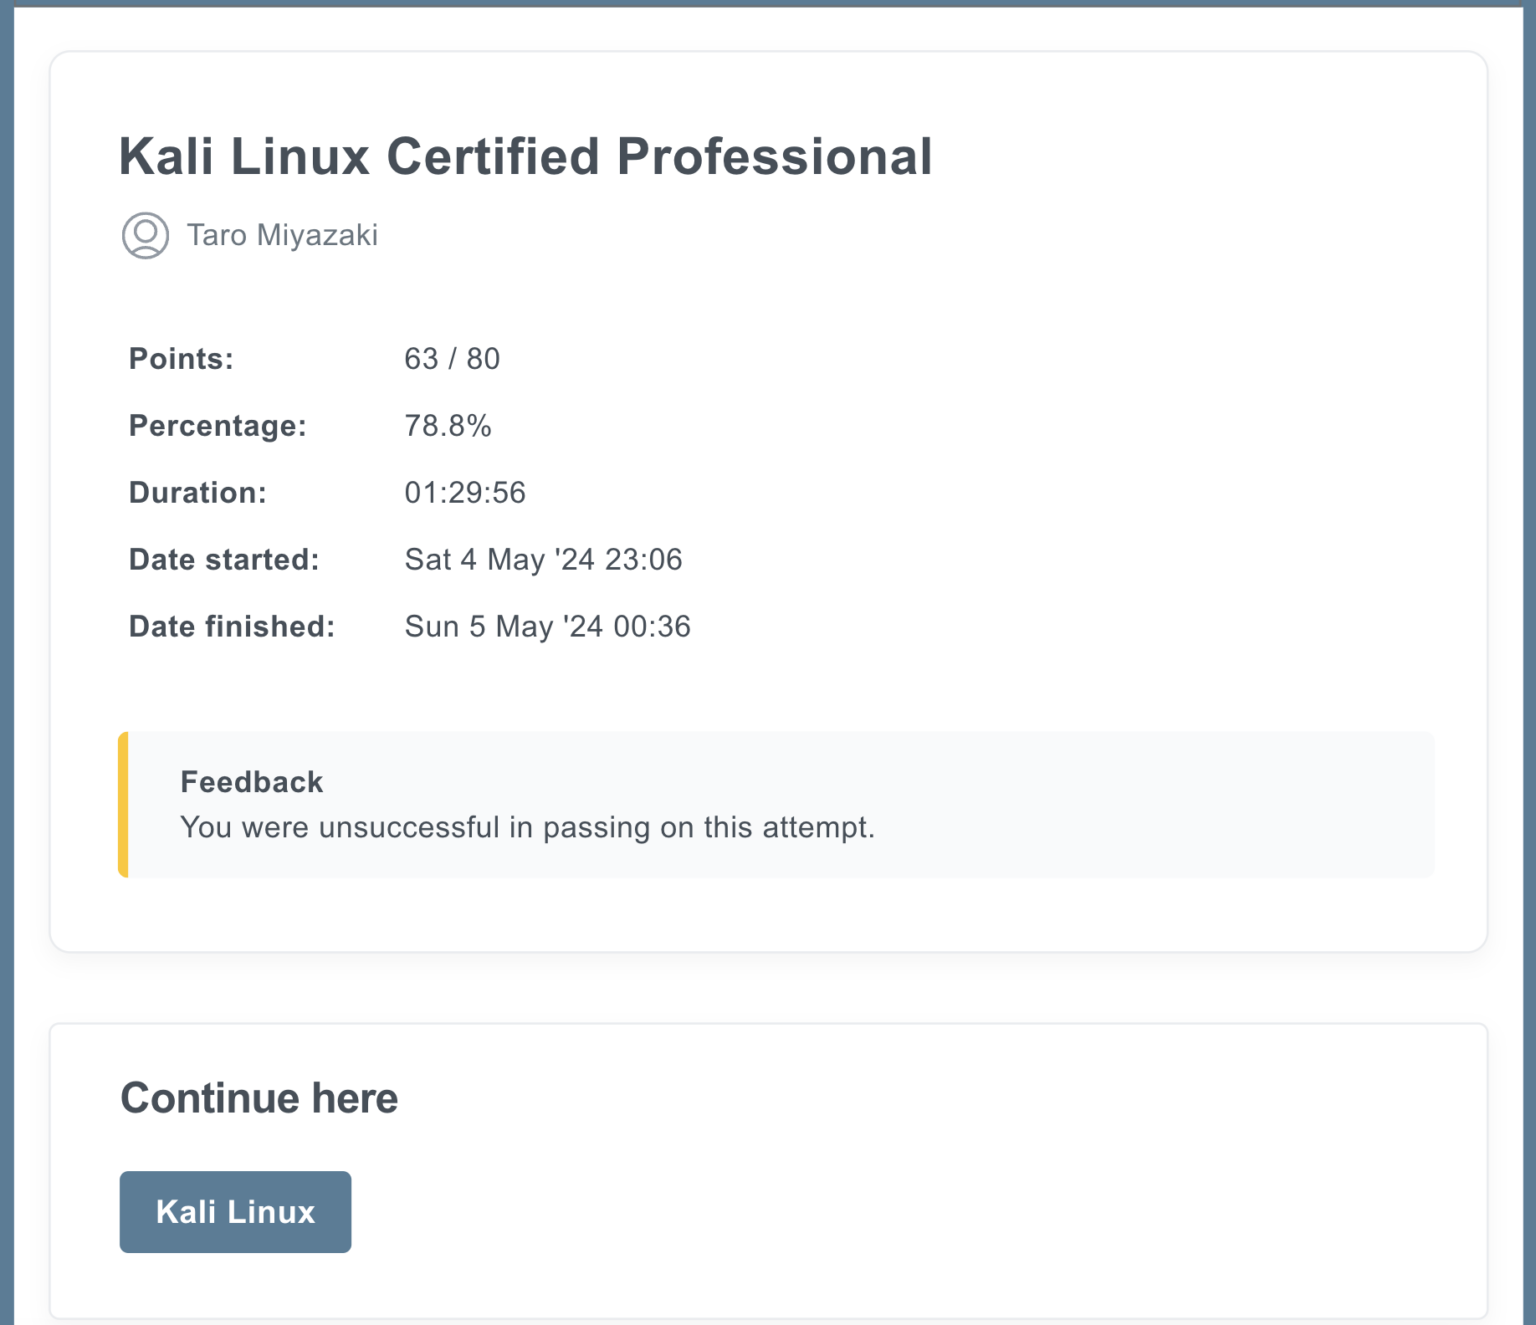Click the Kali Linux continue button
This screenshot has width=1536, height=1325.
(235, 1211)
